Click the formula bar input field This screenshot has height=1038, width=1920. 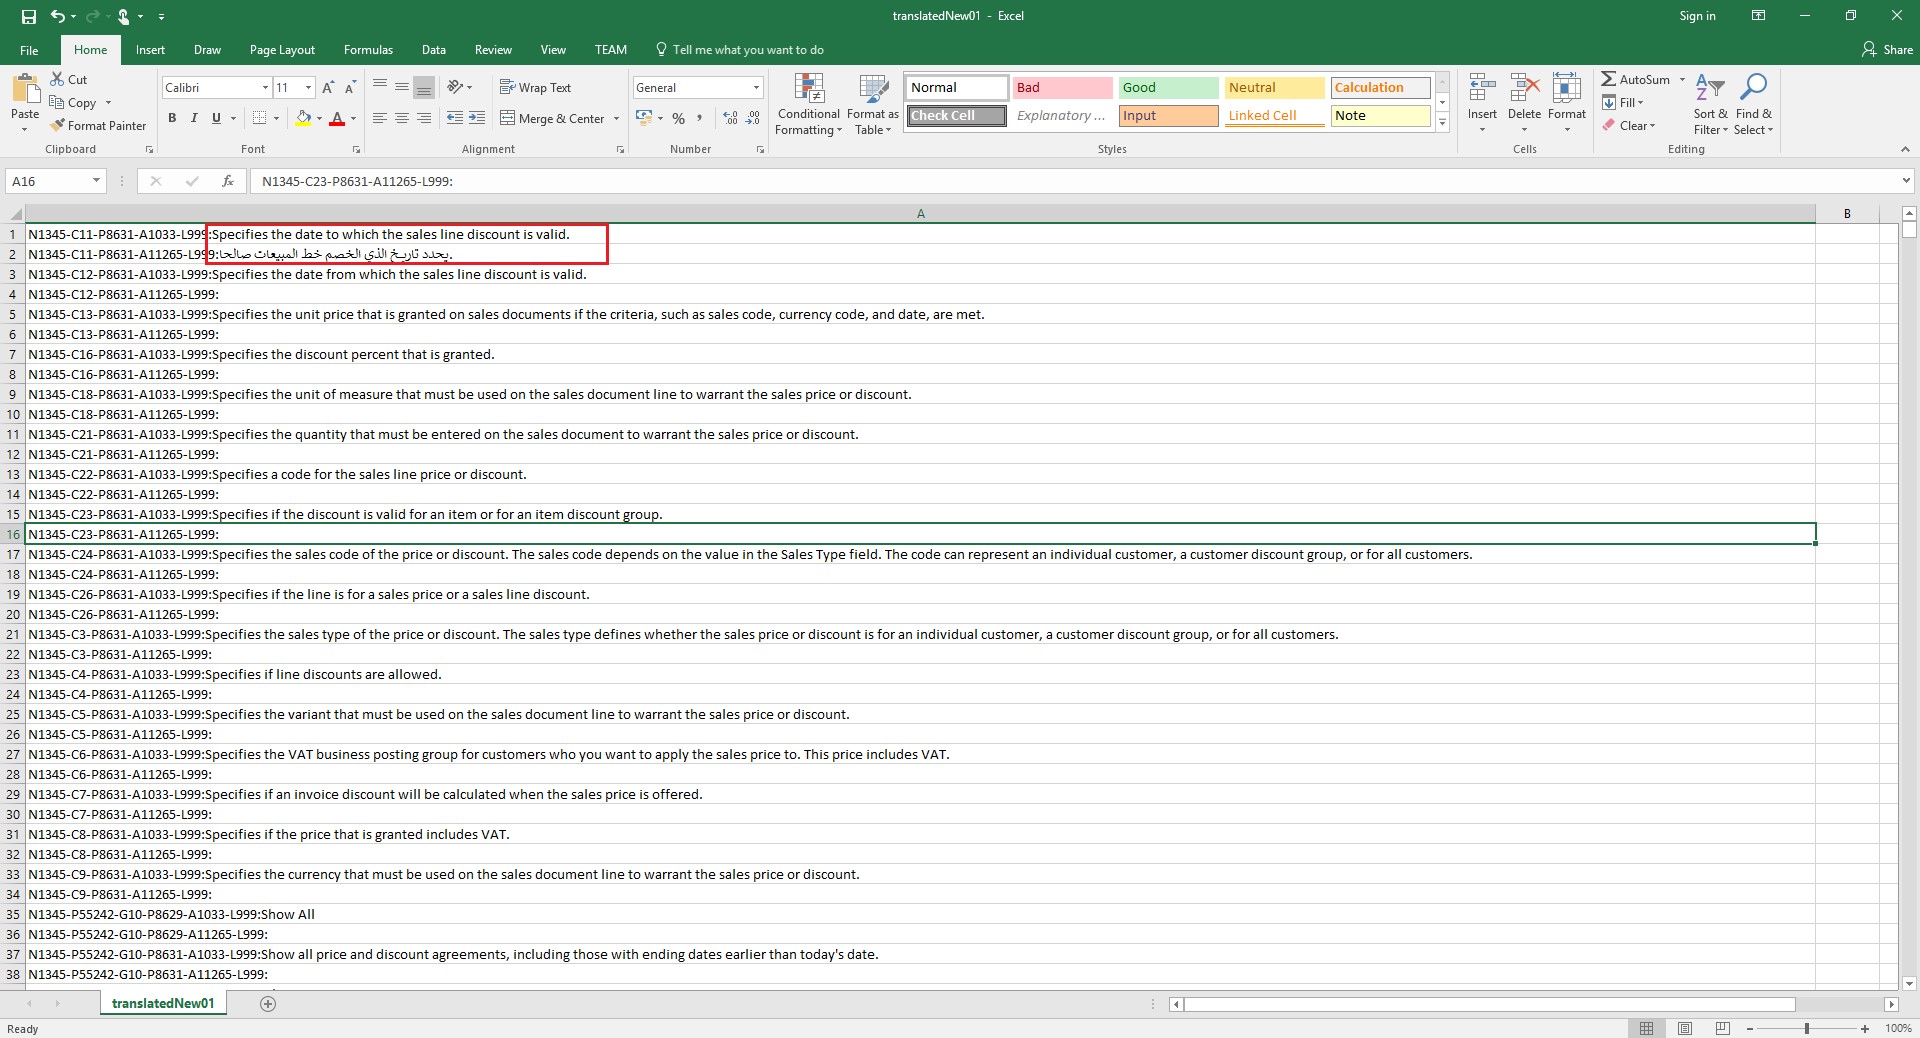tap(1070, 181)
